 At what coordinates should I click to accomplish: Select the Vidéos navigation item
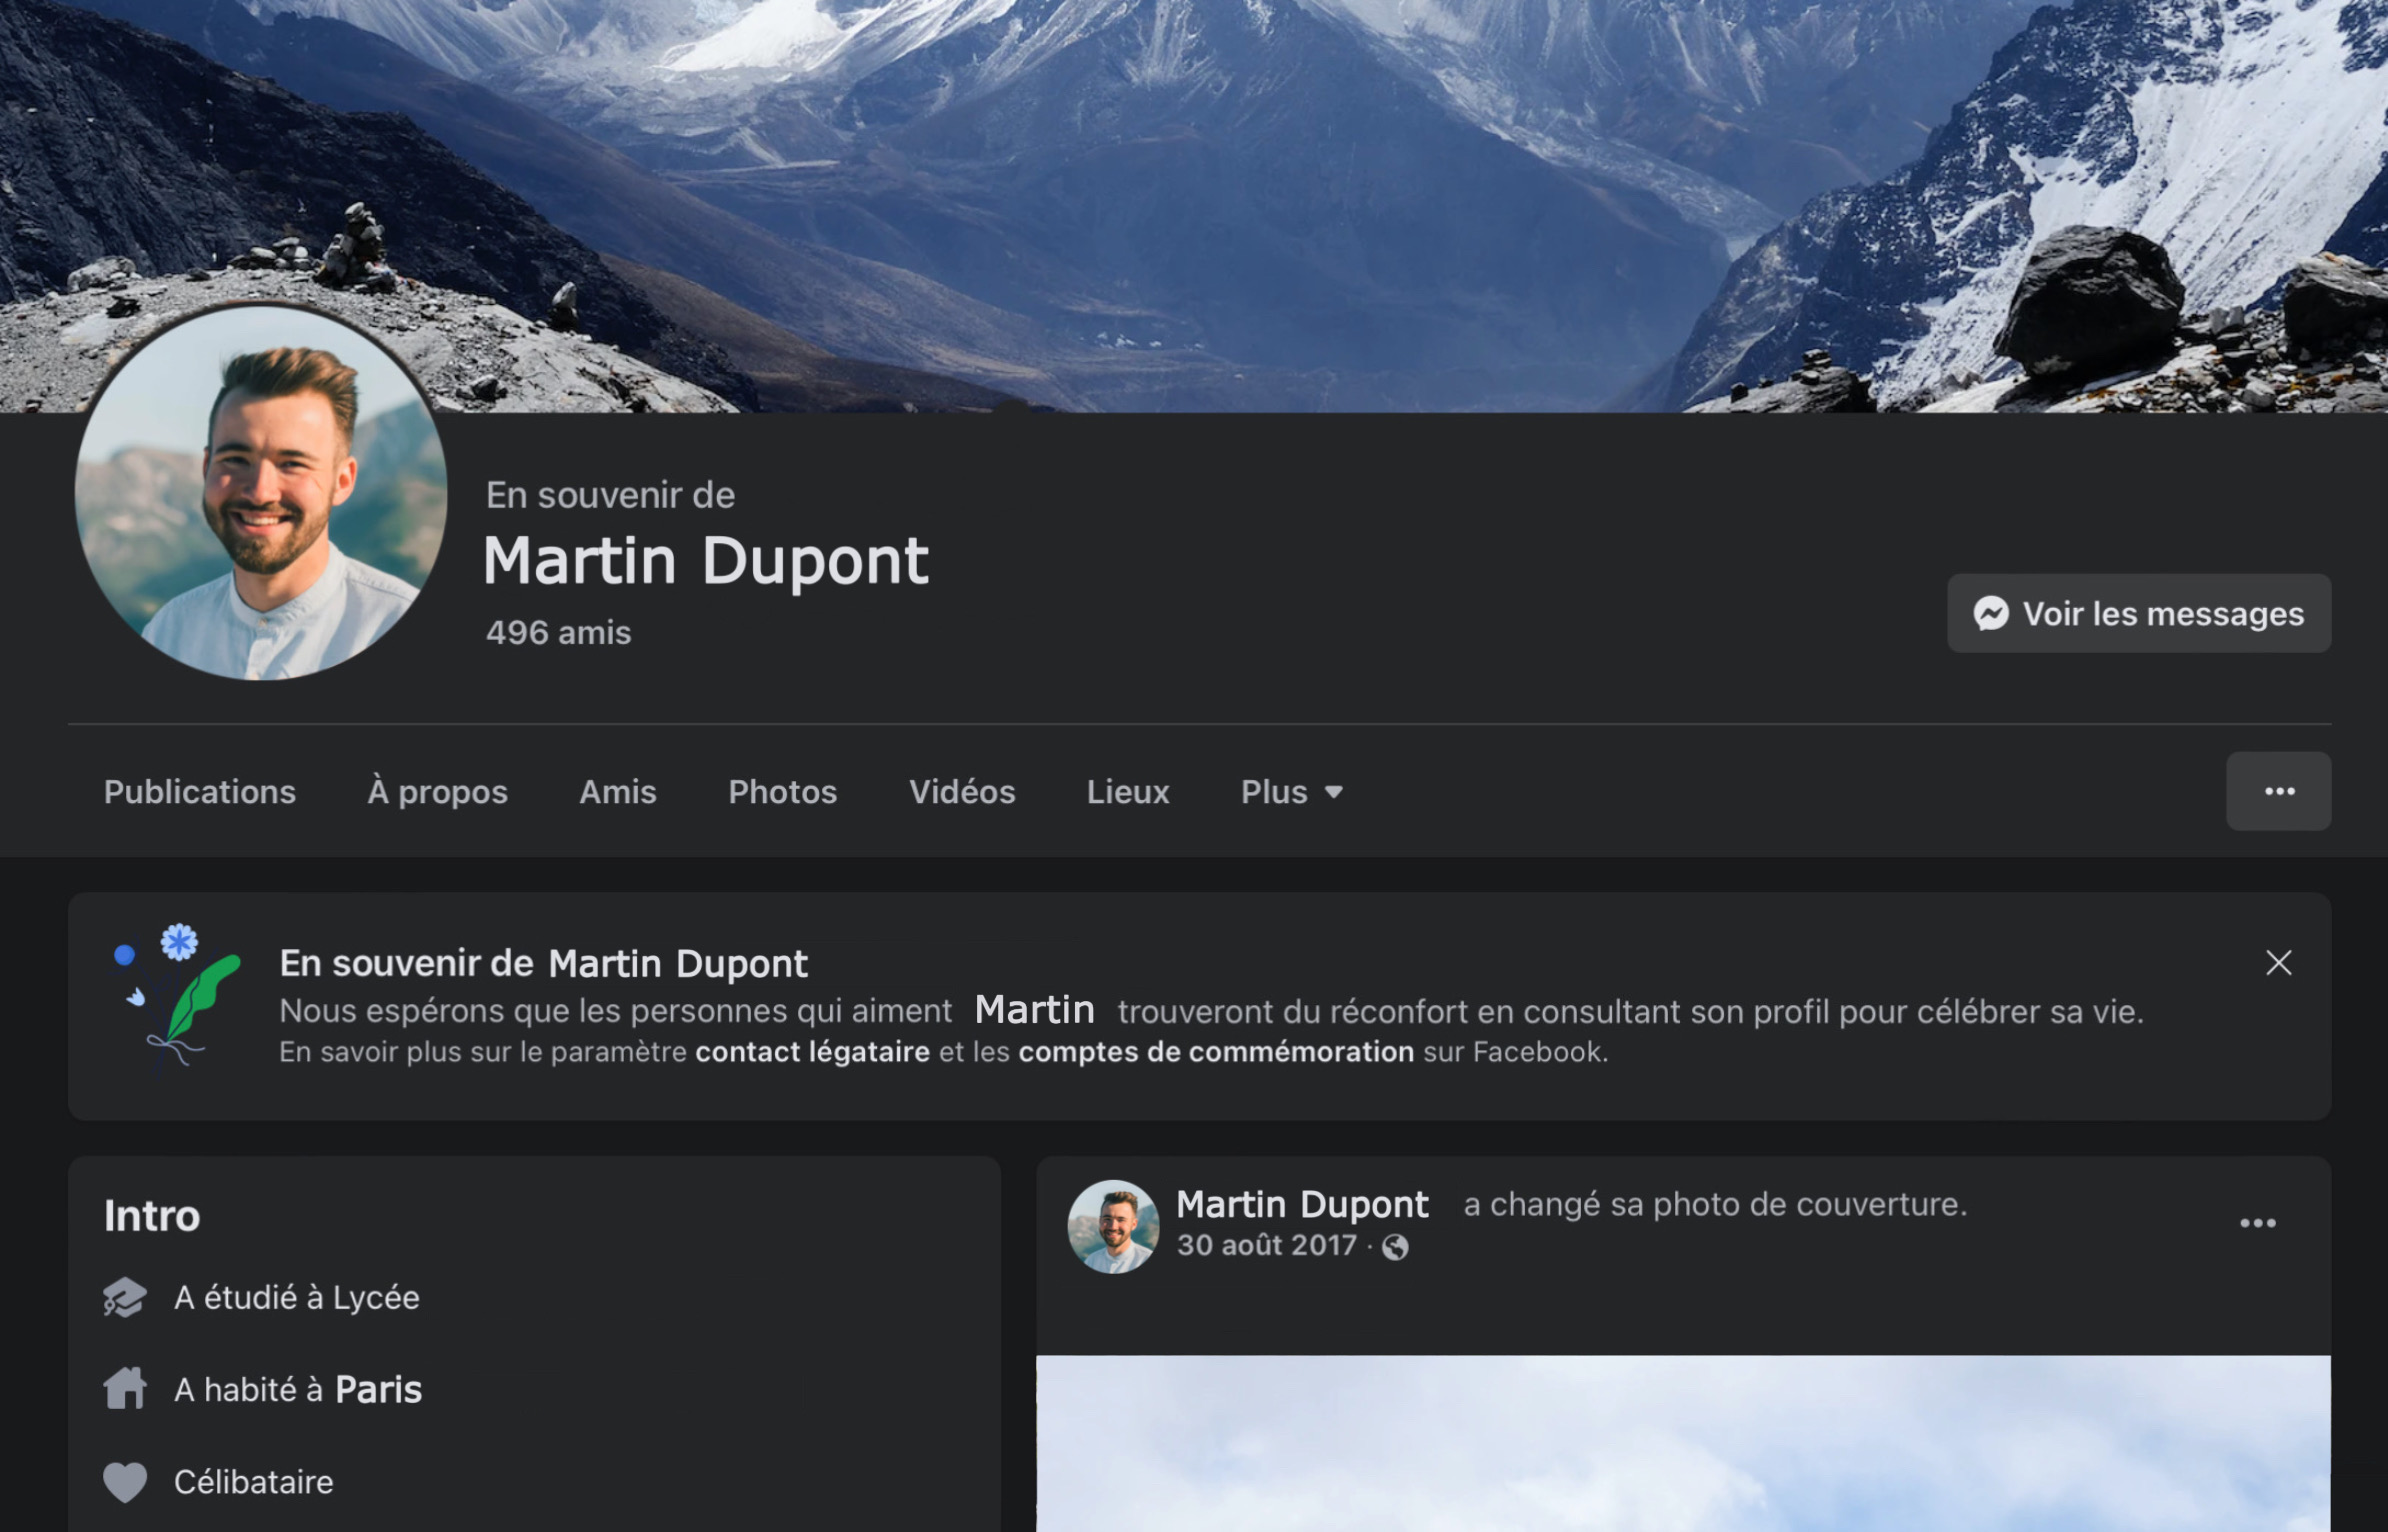tap(961, 791)
